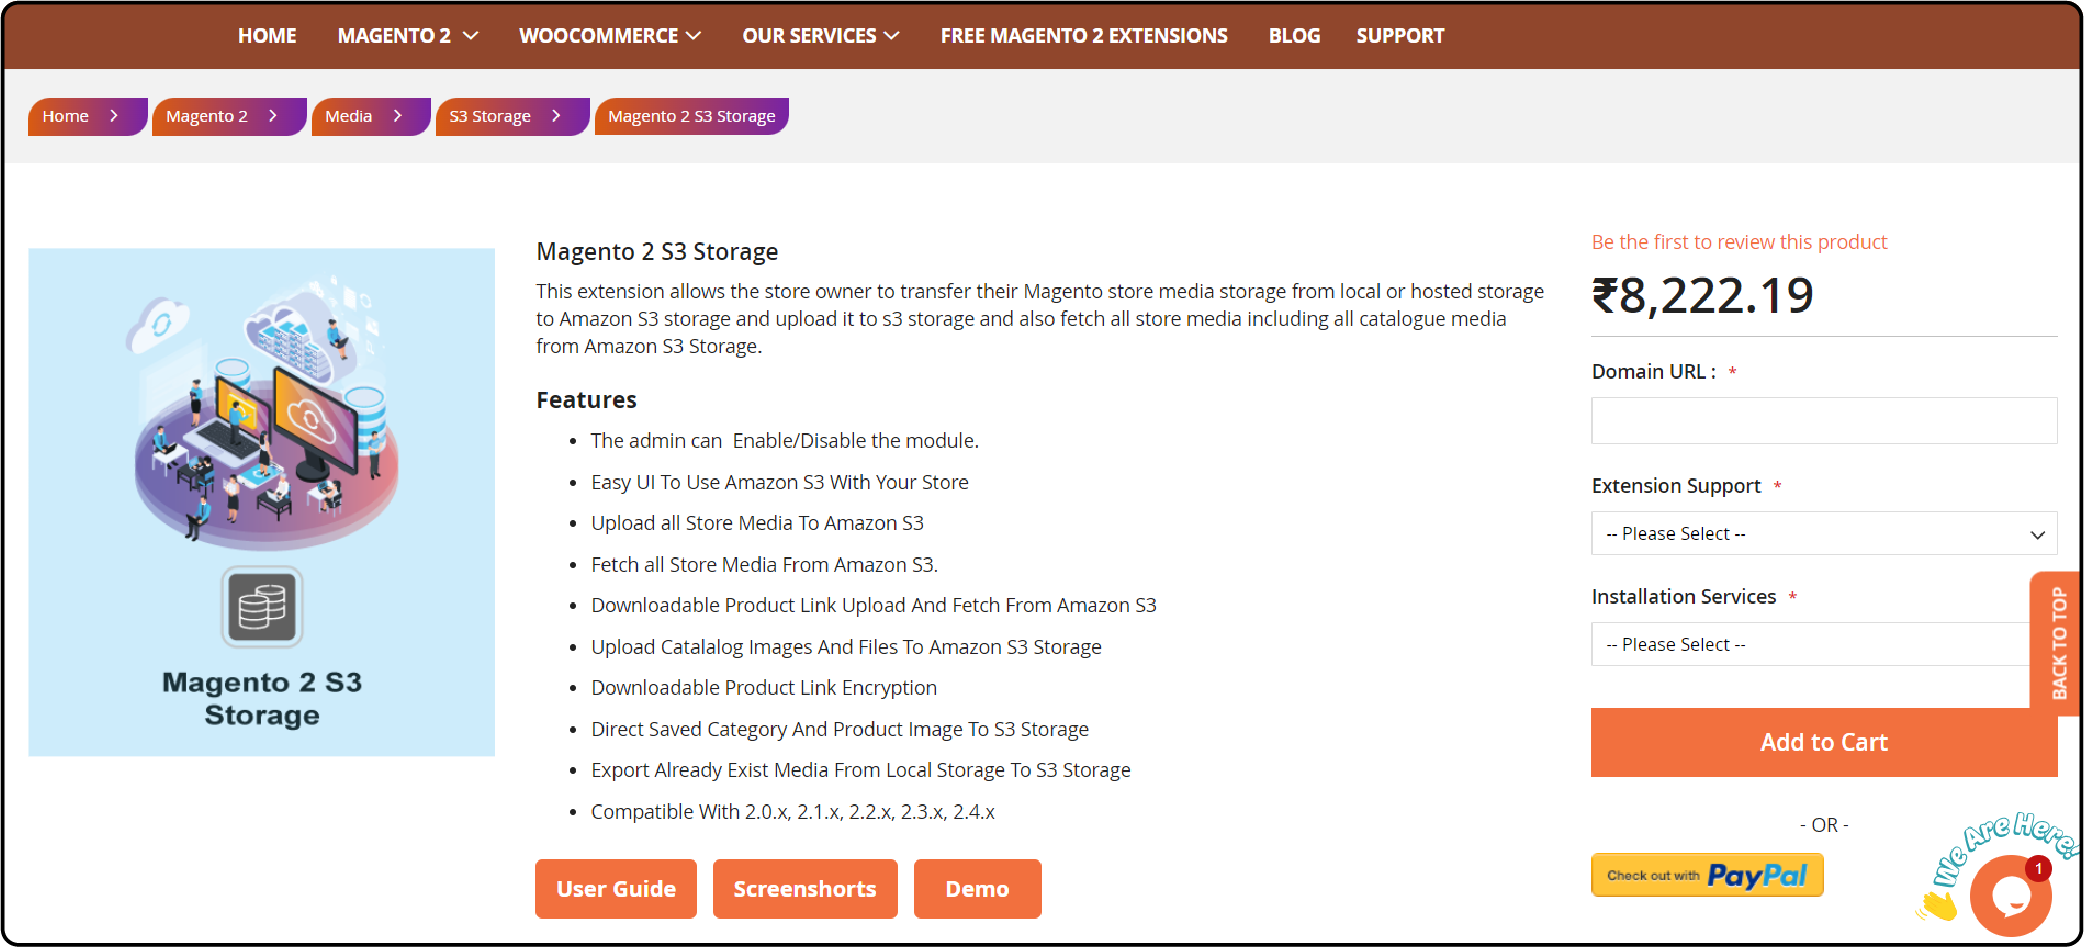Click 'Upload Catalalog Images And Files' line
This screenshot has width=2084, height=947.
pos(846,647)
